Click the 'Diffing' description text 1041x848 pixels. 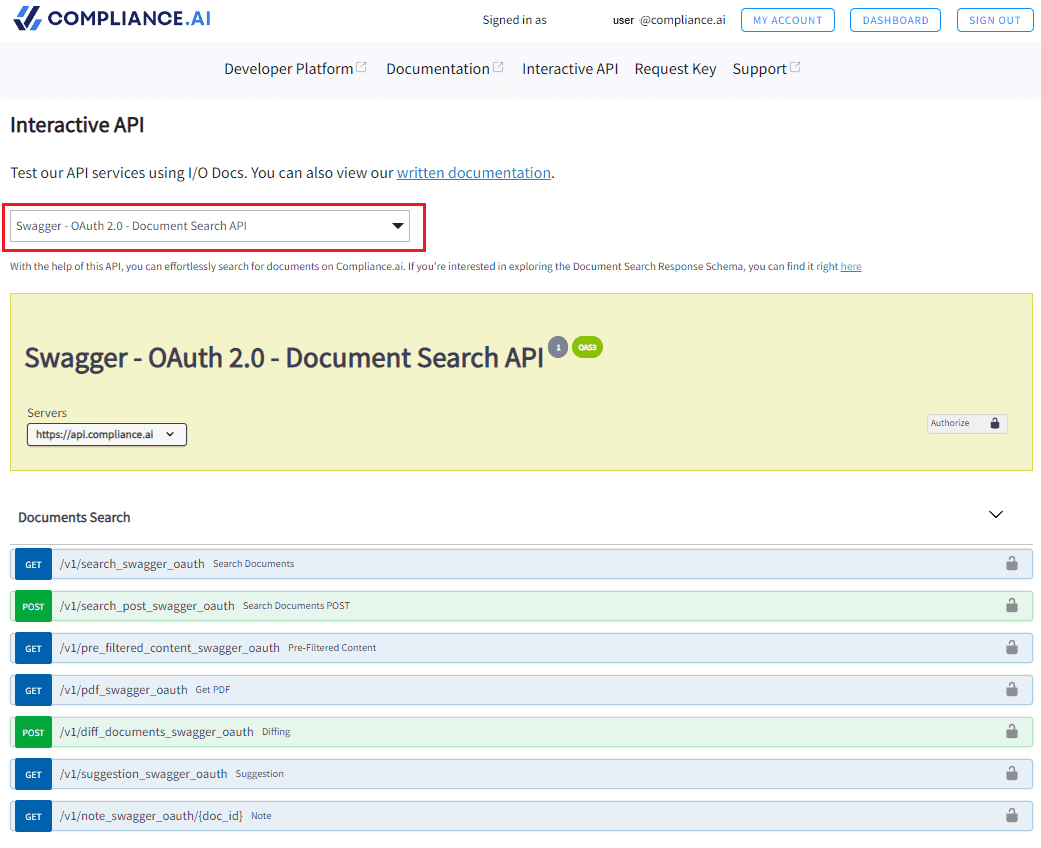276,732
